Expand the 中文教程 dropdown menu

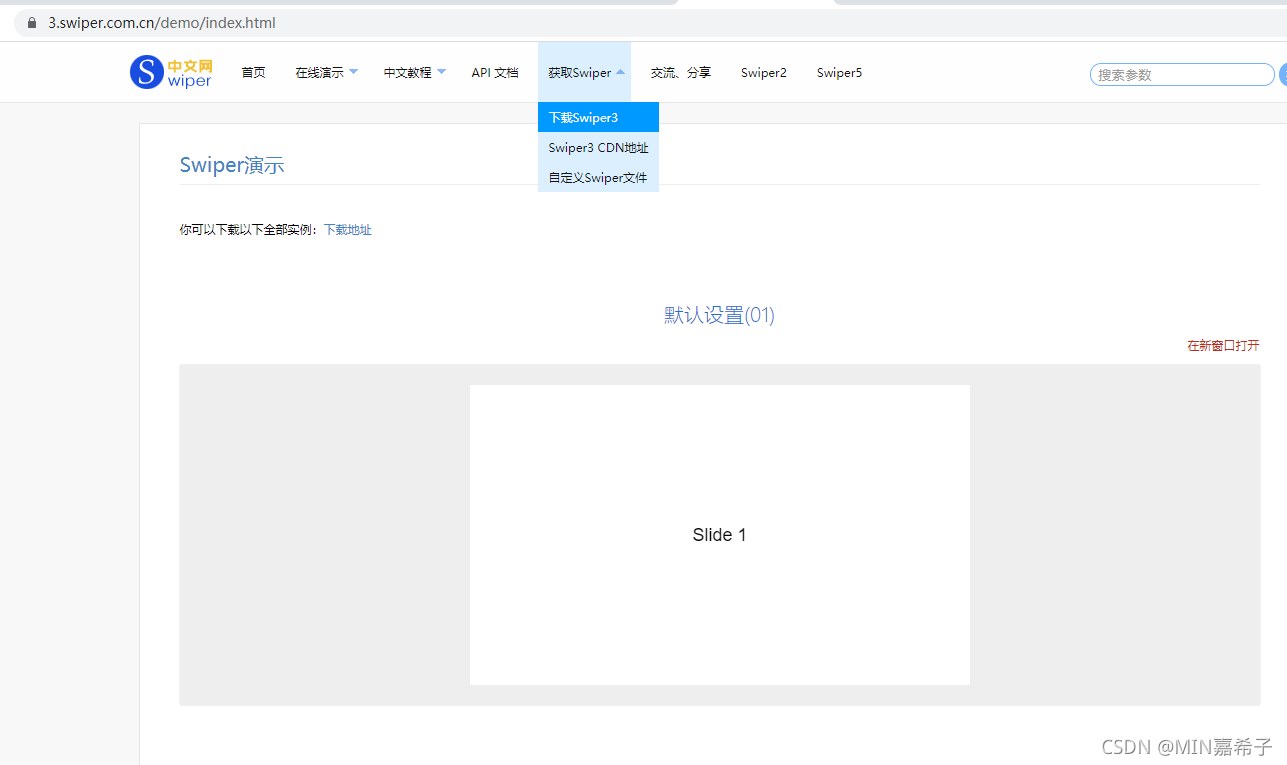pyautogui.click(x=414, y=72)
